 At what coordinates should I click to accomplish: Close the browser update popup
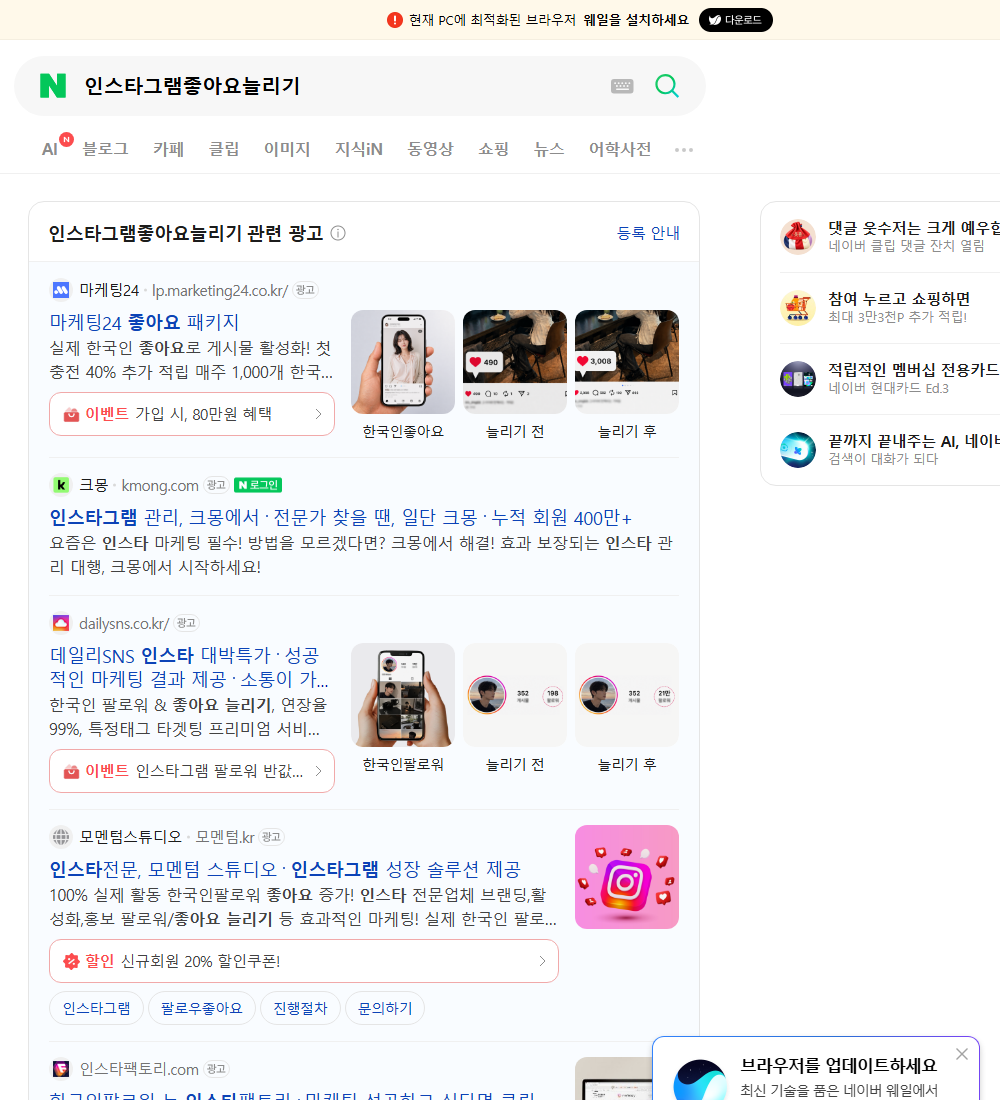(x=961, y=1054)
